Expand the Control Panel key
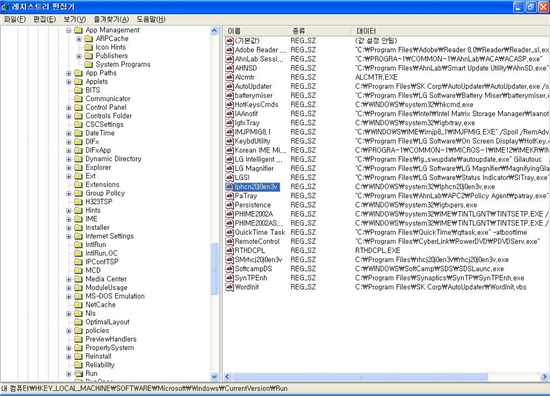550x396 pixels. pyautogui.click(x=69, y=108)
